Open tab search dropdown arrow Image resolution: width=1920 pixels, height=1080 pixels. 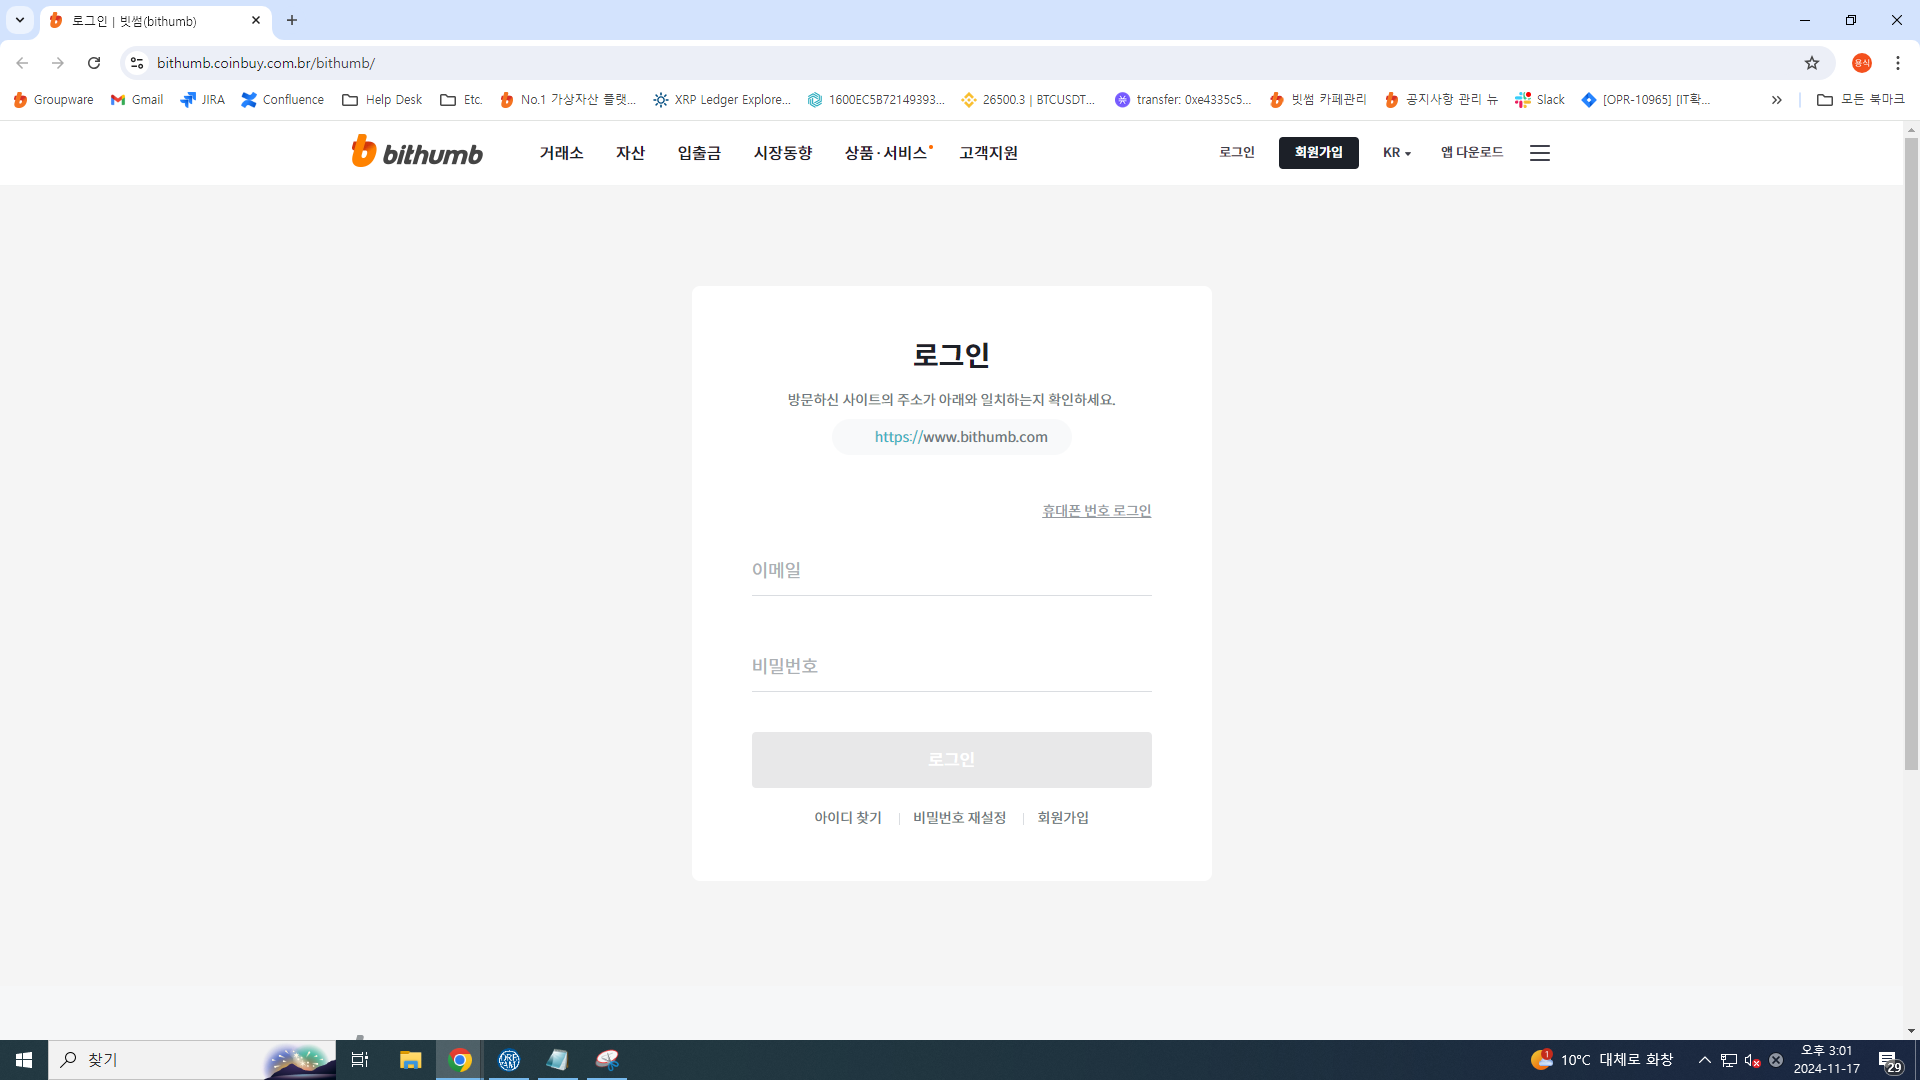coord(19,20)
